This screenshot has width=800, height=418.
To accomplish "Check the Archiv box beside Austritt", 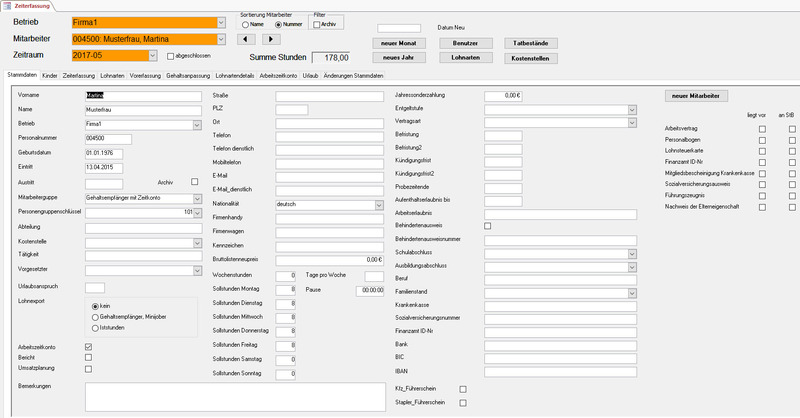I will 194,182.
